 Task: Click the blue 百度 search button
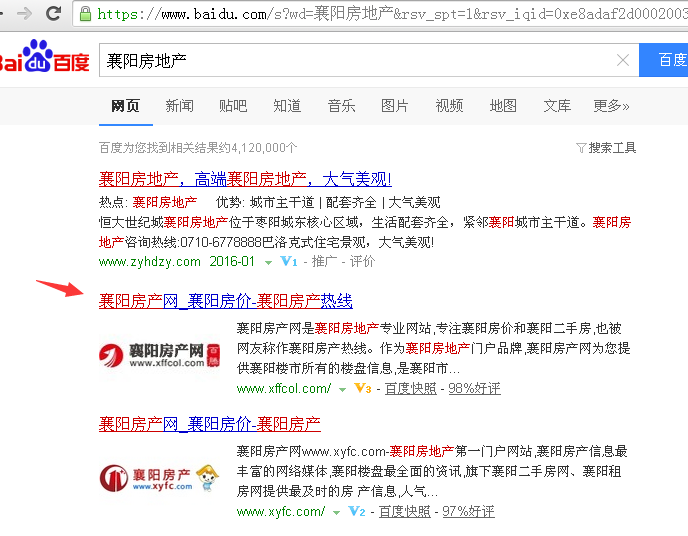[663, 60]
